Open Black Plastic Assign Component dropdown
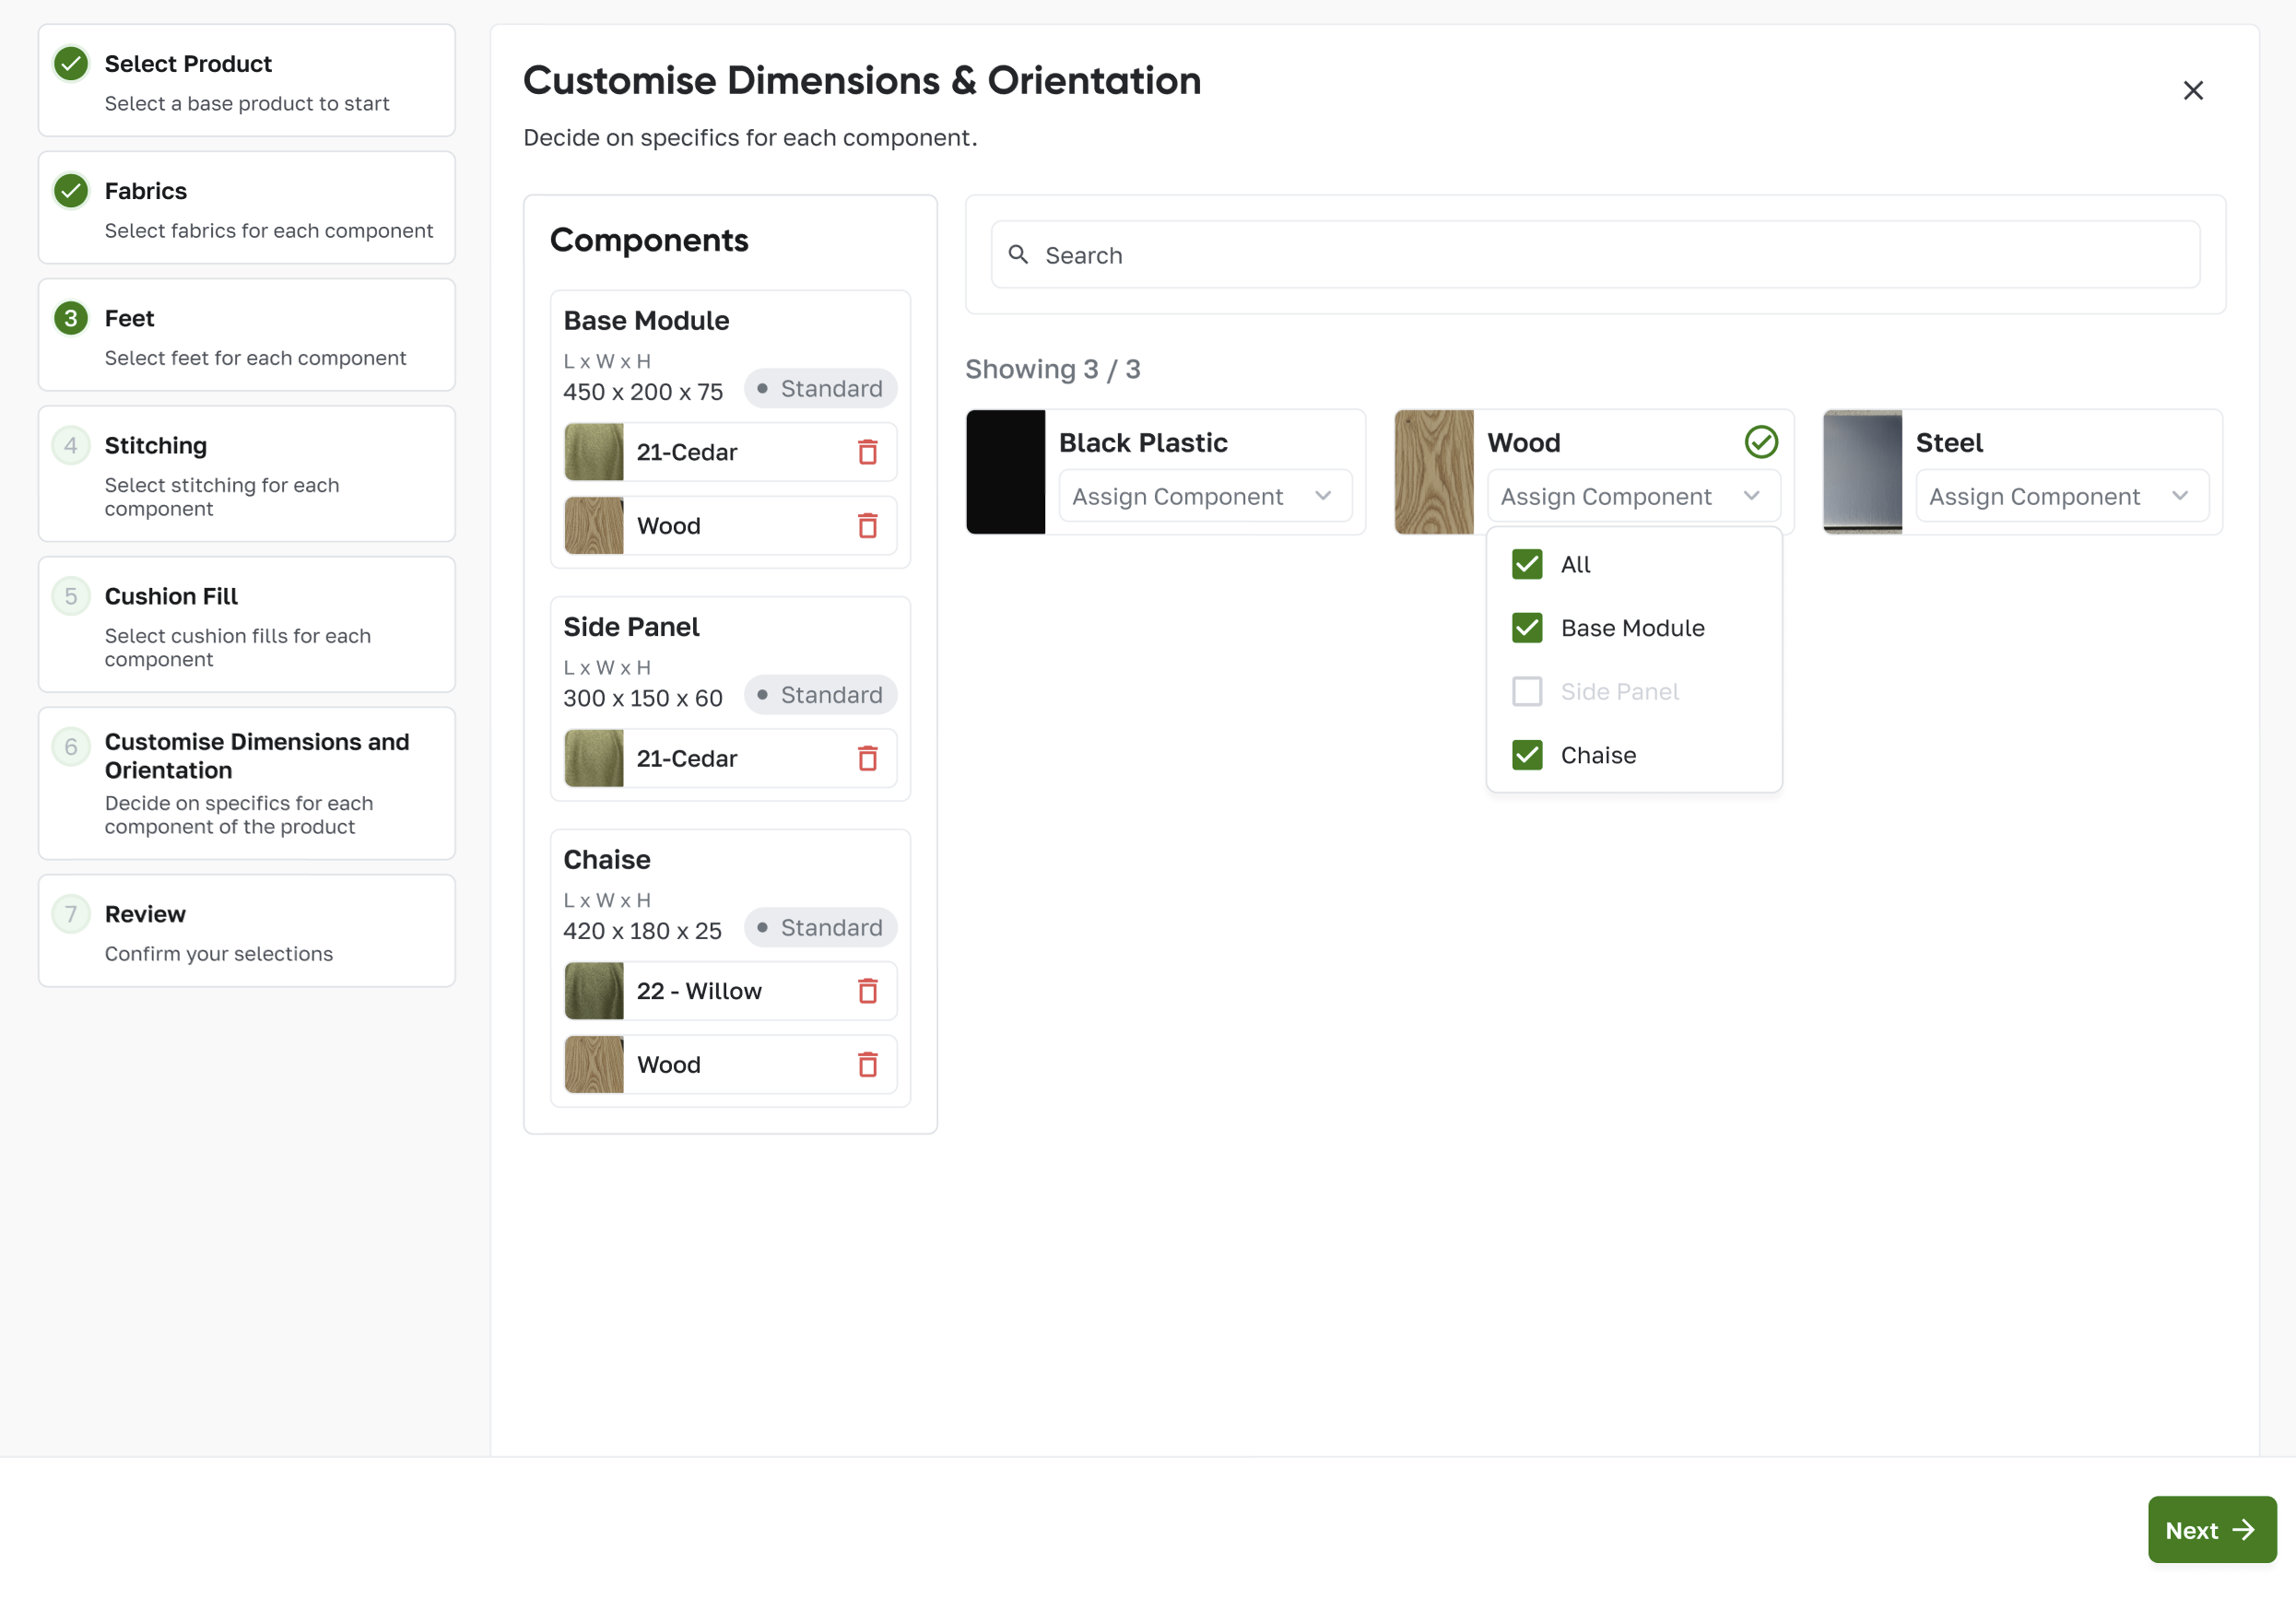Viewport: 2296px width, 1599px height. pos(1204,497)
